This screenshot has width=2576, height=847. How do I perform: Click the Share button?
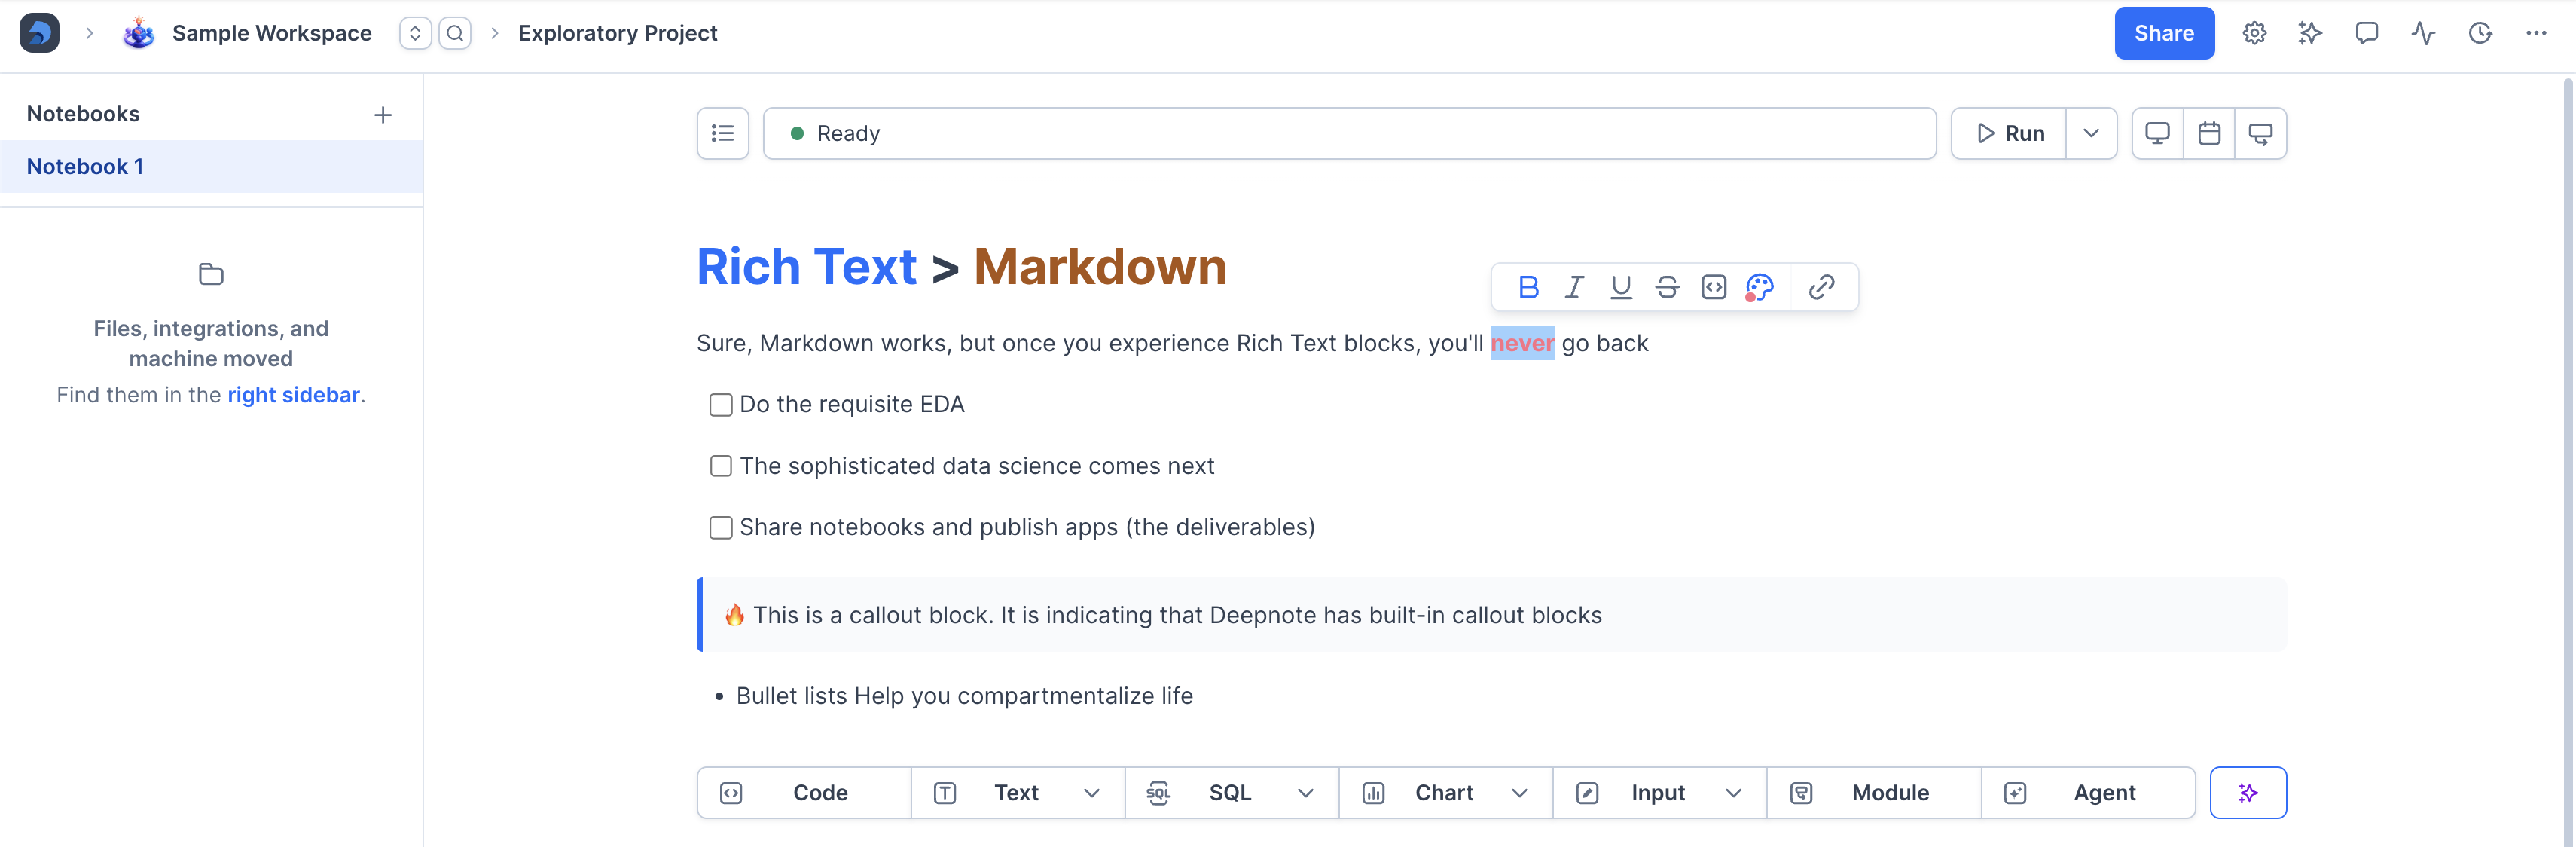pyautogui.click(x=2164, y=33)
